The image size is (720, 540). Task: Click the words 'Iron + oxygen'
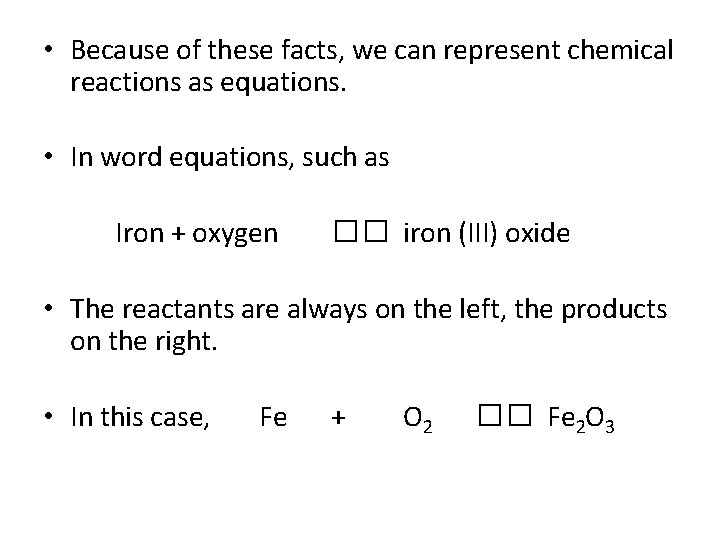[x=197, y=234]
